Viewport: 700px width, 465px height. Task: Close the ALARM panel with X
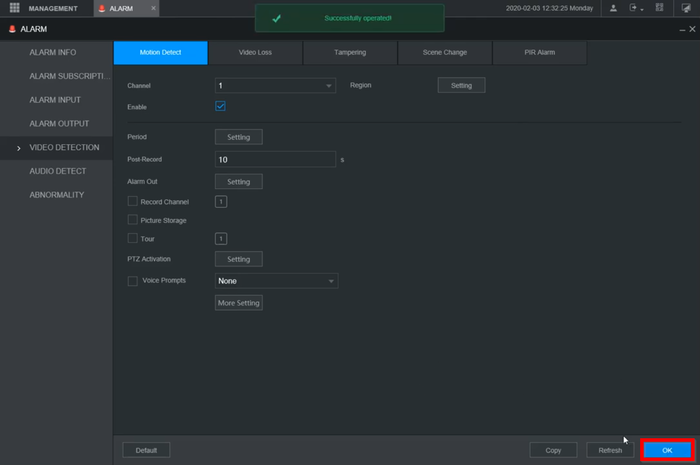pos(692,29)
